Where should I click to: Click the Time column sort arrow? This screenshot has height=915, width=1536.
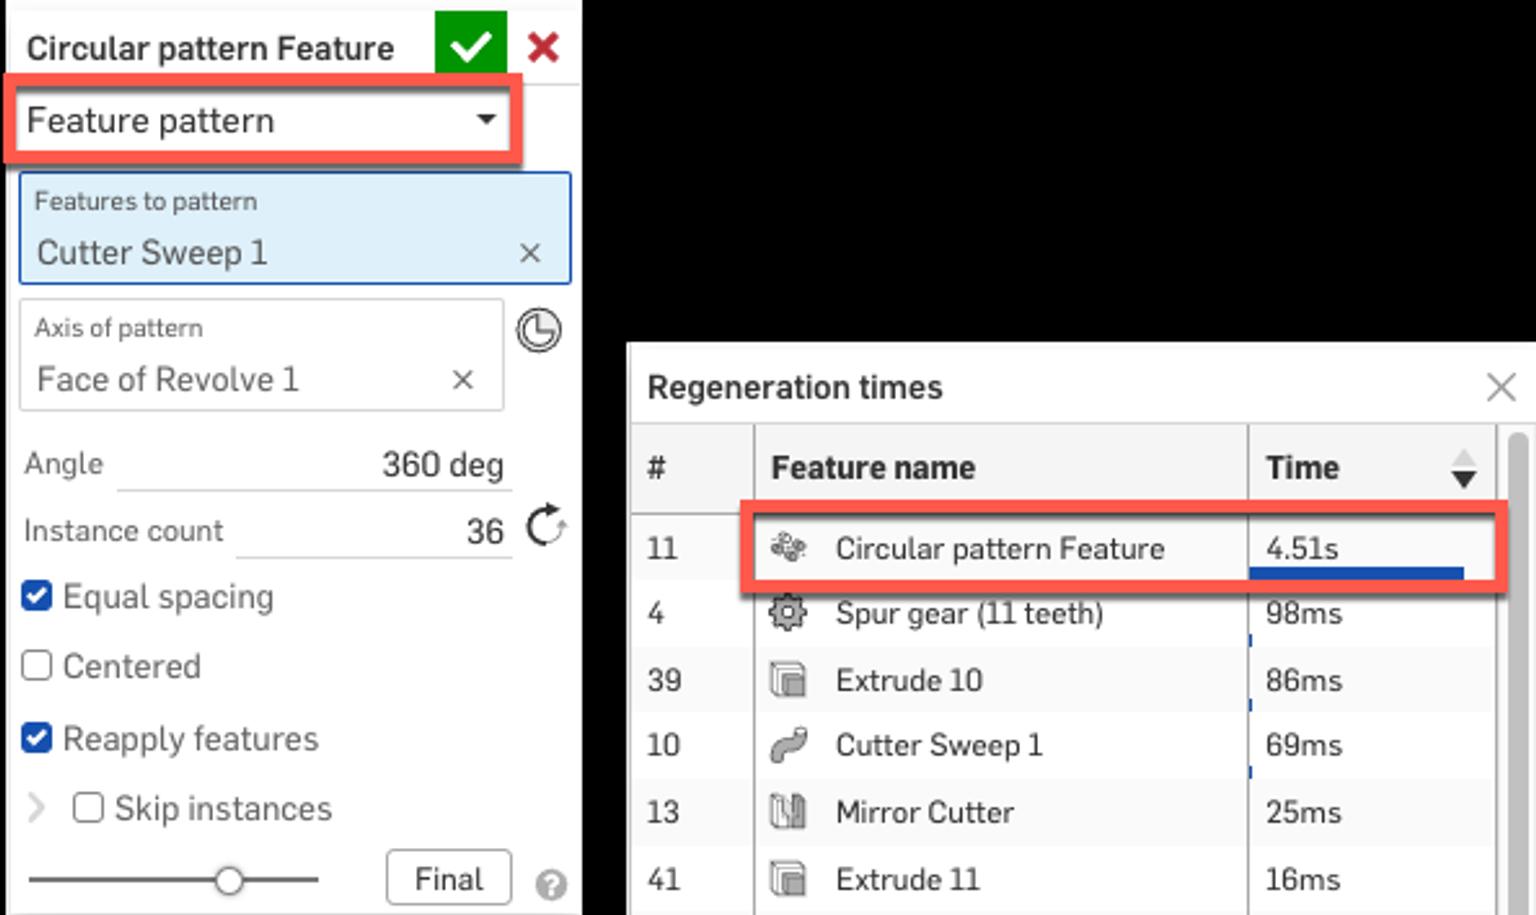[x=1462, y=467]
